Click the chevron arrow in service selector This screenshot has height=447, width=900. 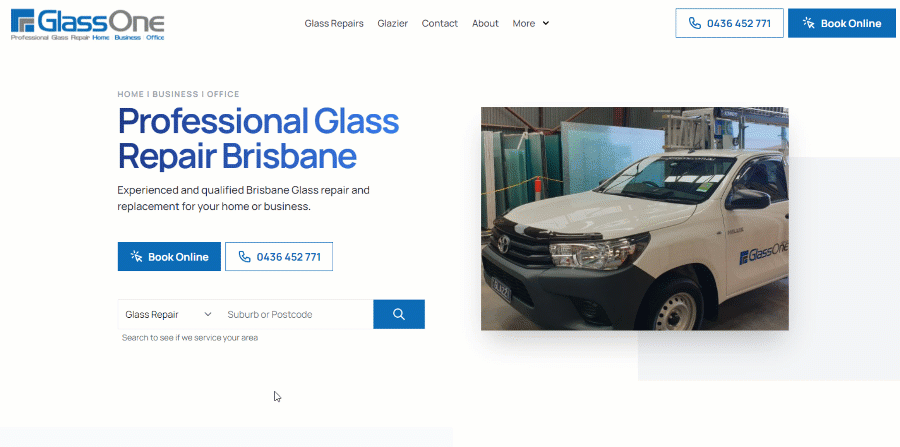[x=208, y=314]
